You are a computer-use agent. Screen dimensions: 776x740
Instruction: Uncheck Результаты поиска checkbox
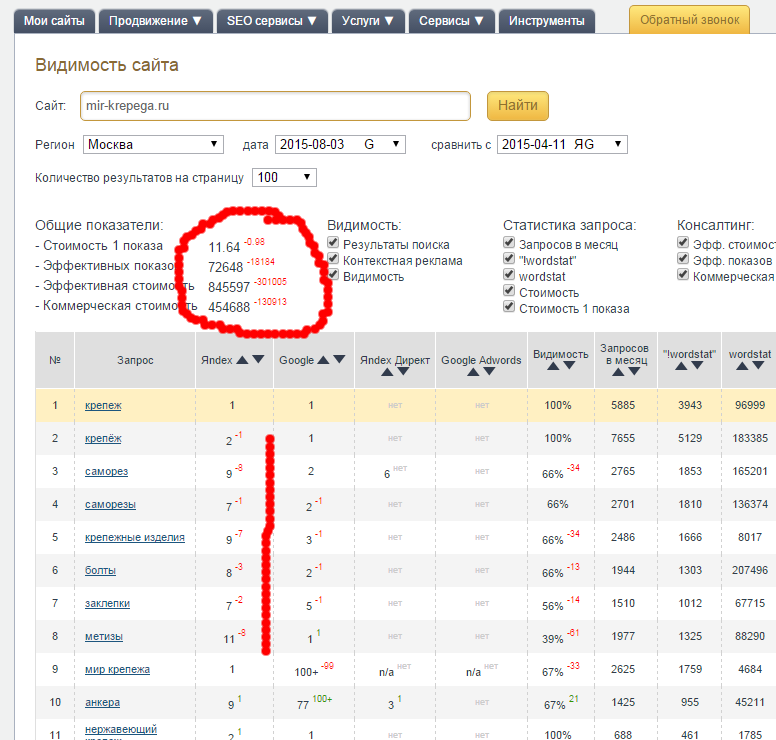(334, 244)
